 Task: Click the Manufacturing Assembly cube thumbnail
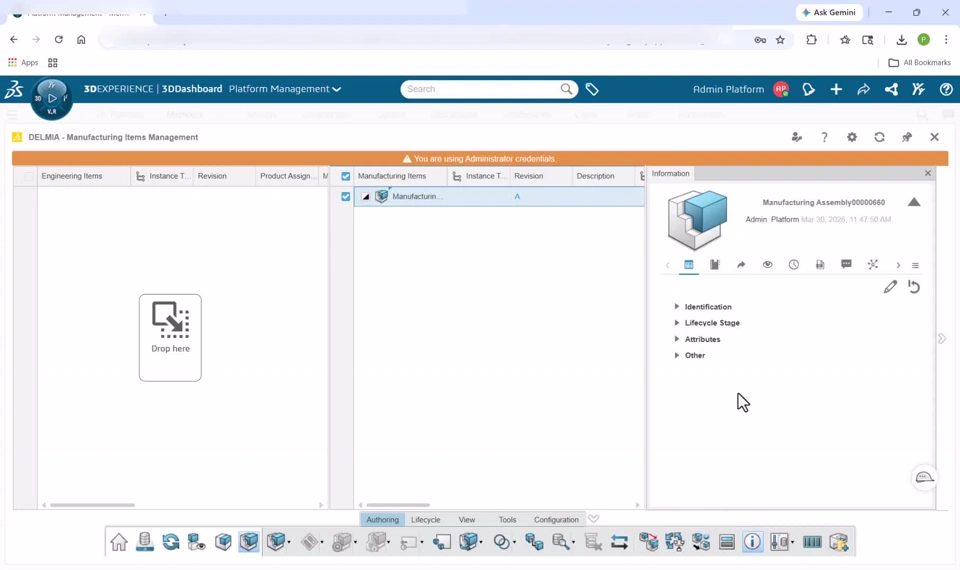pos(697,220)
